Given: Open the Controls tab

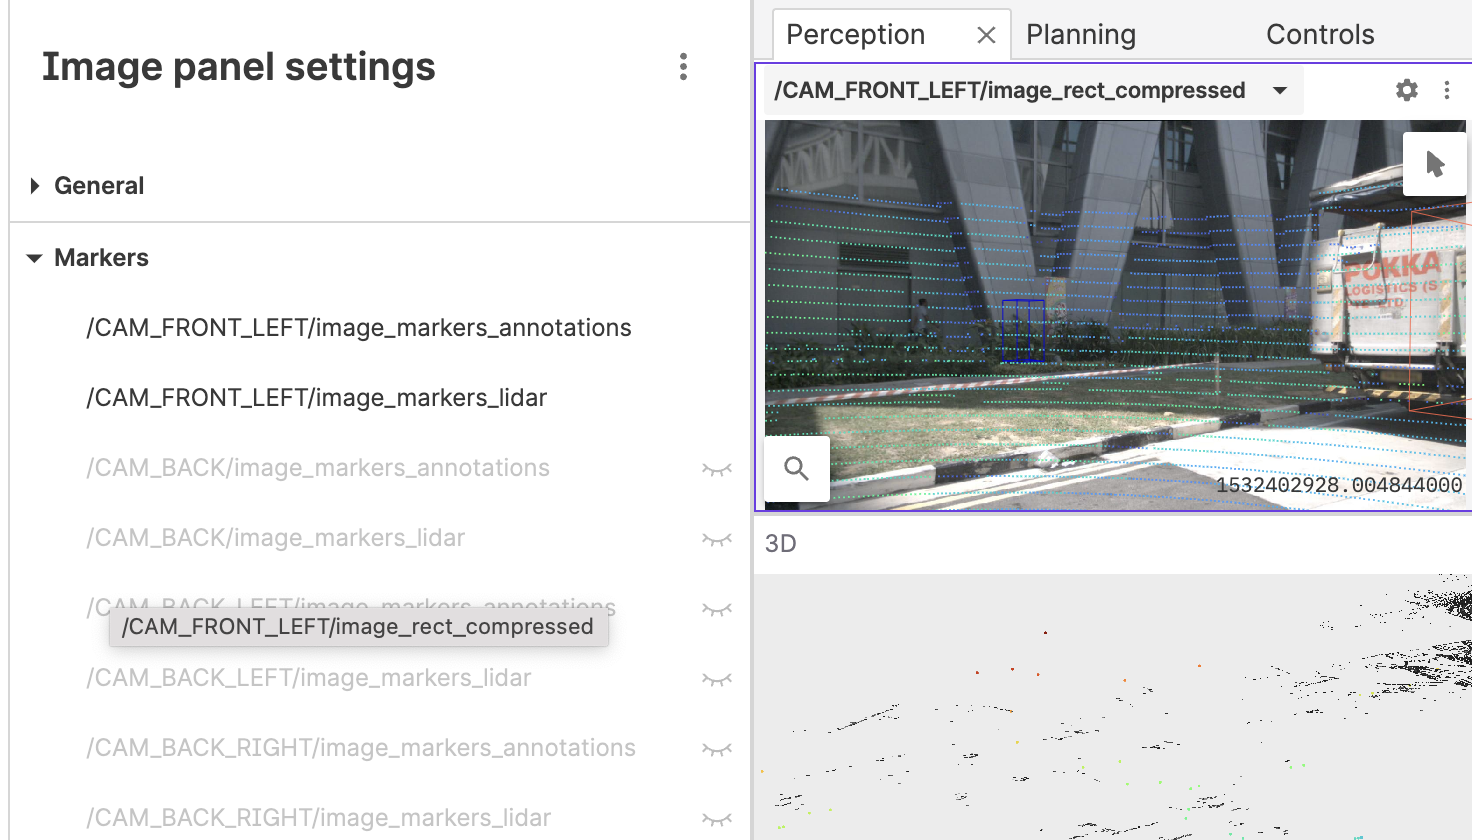Looking at the screenshot, I should pos(1319,33).
